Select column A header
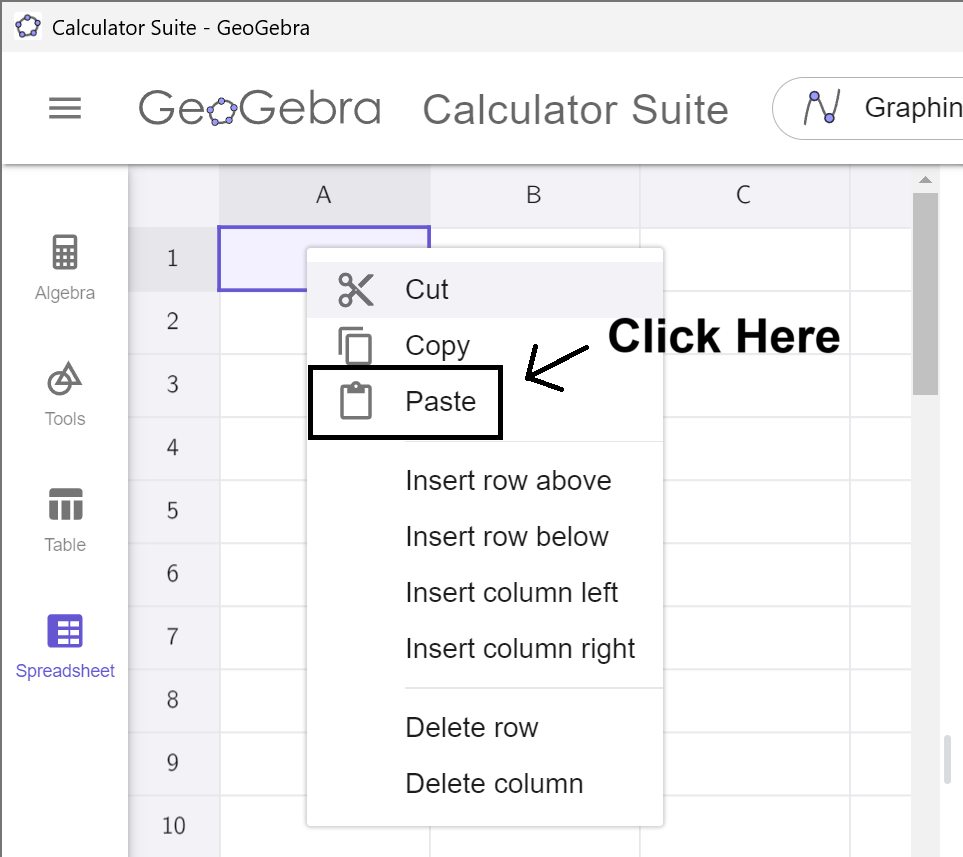The width and height of the screenshot is (963, 857). [324, 195]
